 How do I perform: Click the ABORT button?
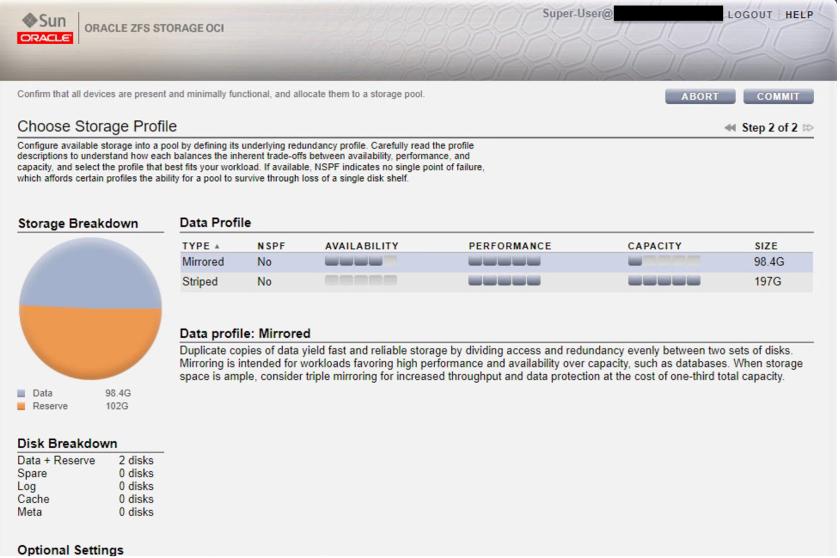point(702,96)
